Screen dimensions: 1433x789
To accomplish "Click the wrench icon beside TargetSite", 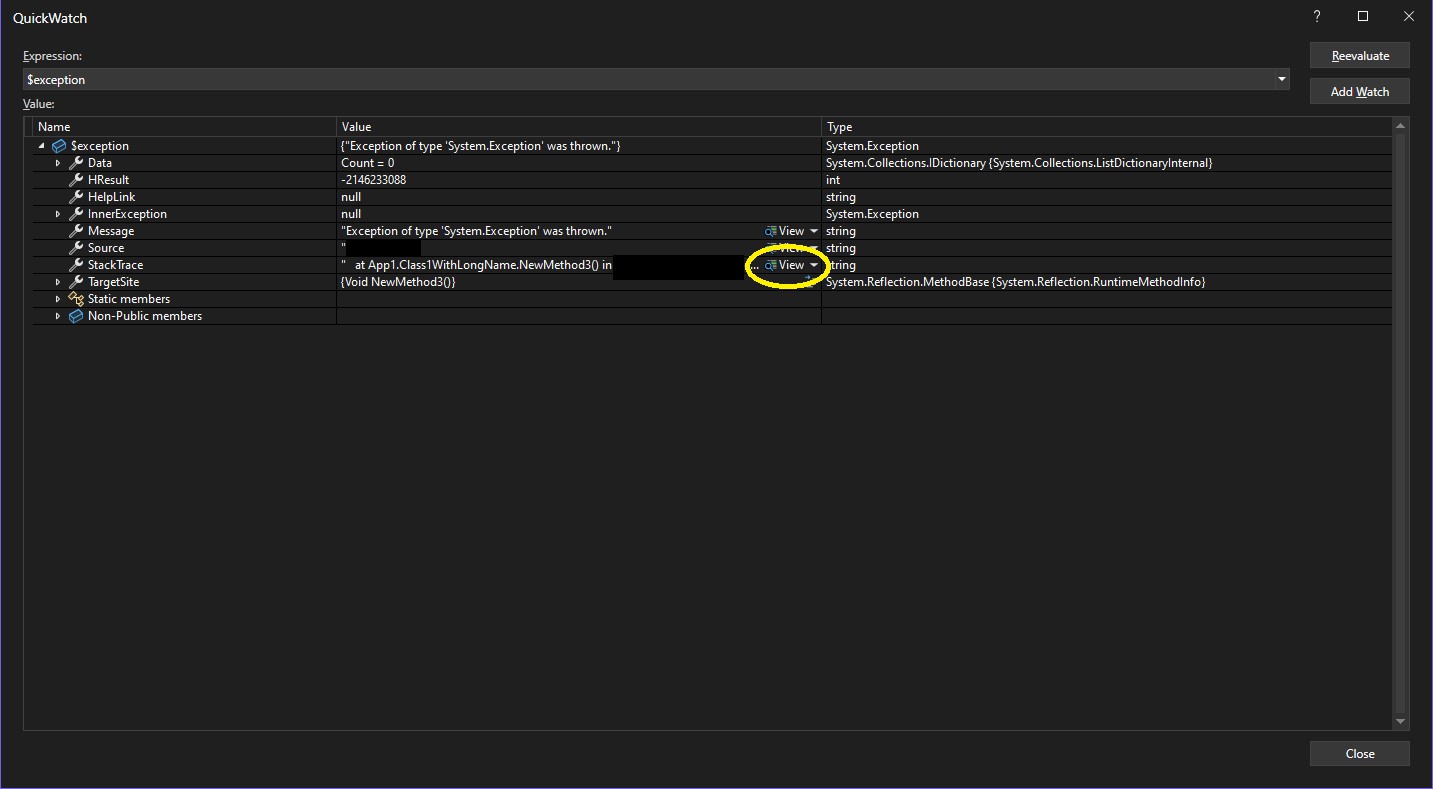I will (x=76, y=282).
